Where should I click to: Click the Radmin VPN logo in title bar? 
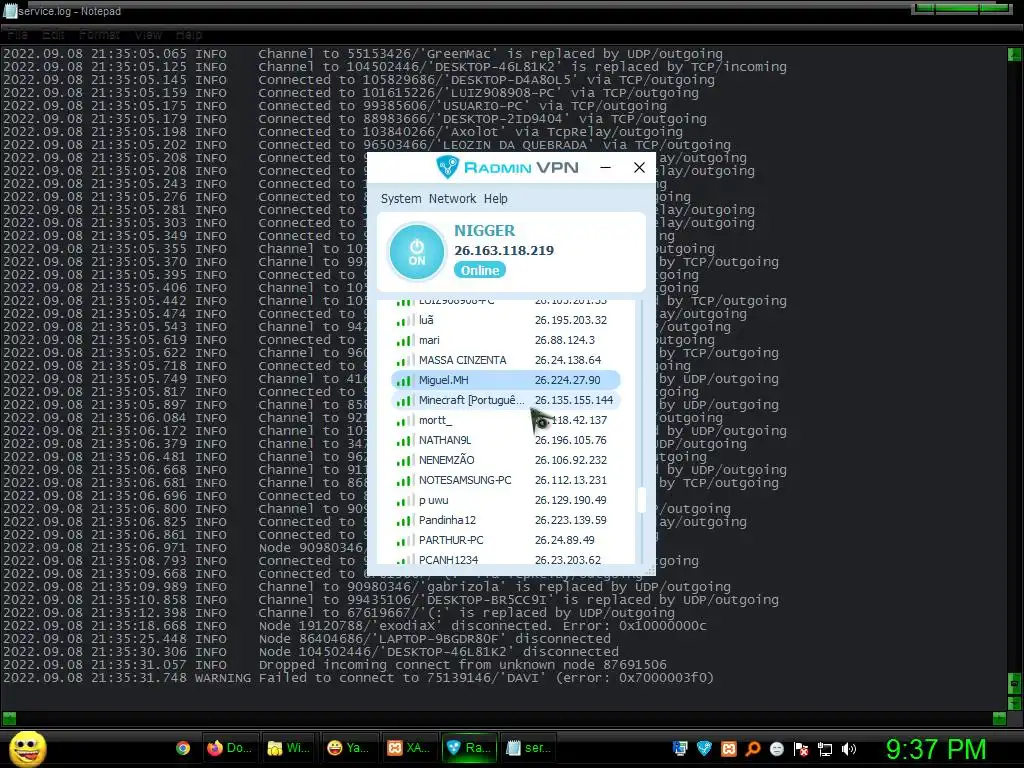pyautogui.click(x=507, y=167)
